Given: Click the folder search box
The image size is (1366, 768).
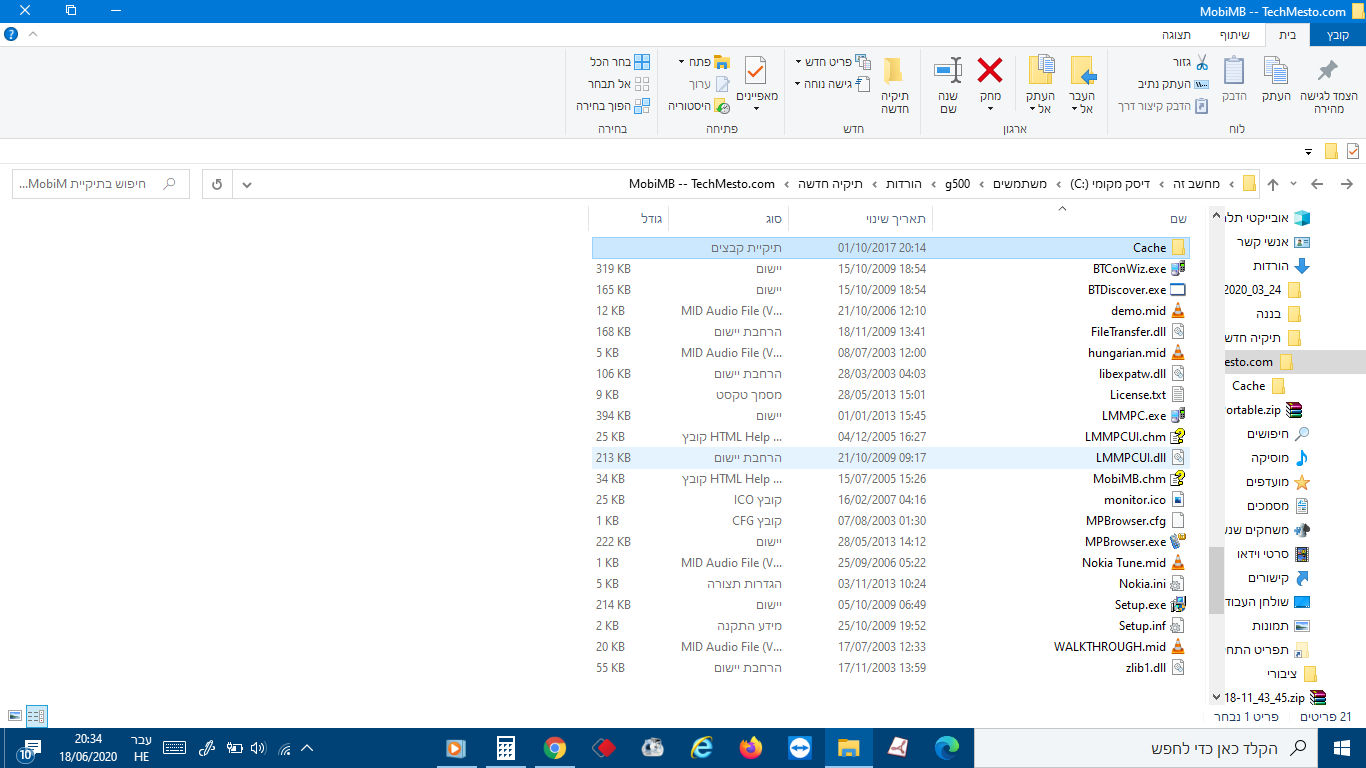Looking at the screenshot, I should [x=100, y=184].
